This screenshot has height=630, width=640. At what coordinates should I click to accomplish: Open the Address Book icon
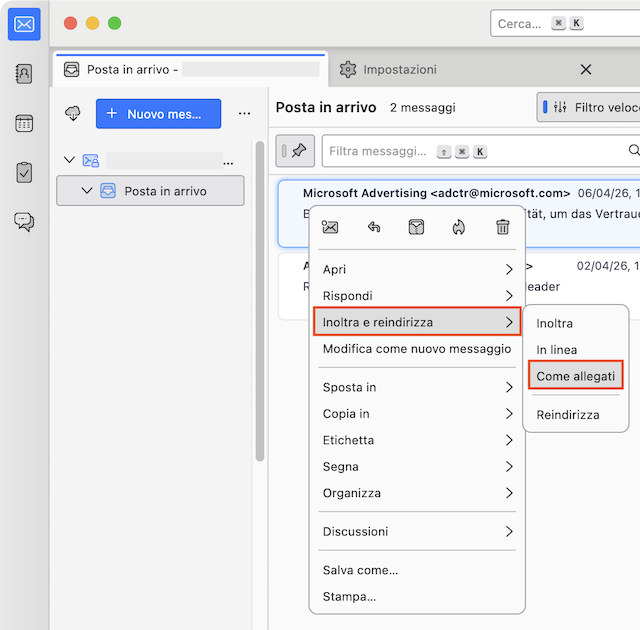[24, 74]
